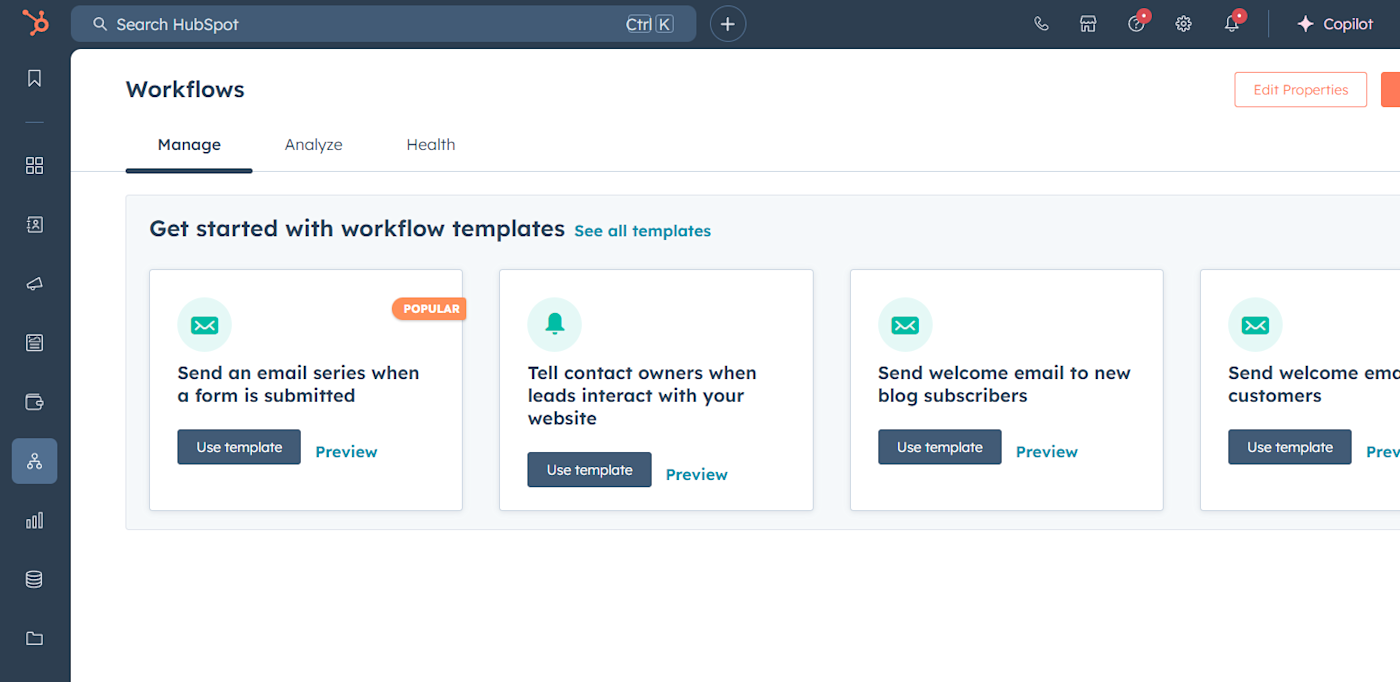Click the plus quick-create button

click(x=728, y=24)
